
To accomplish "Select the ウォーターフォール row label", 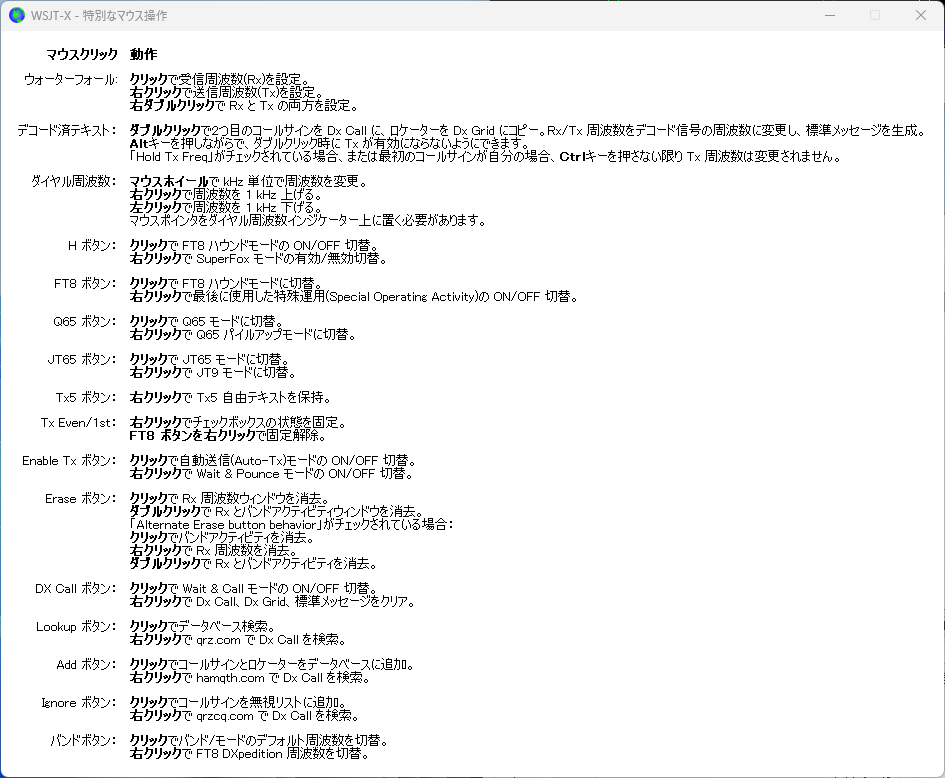I will coord(71,79).
